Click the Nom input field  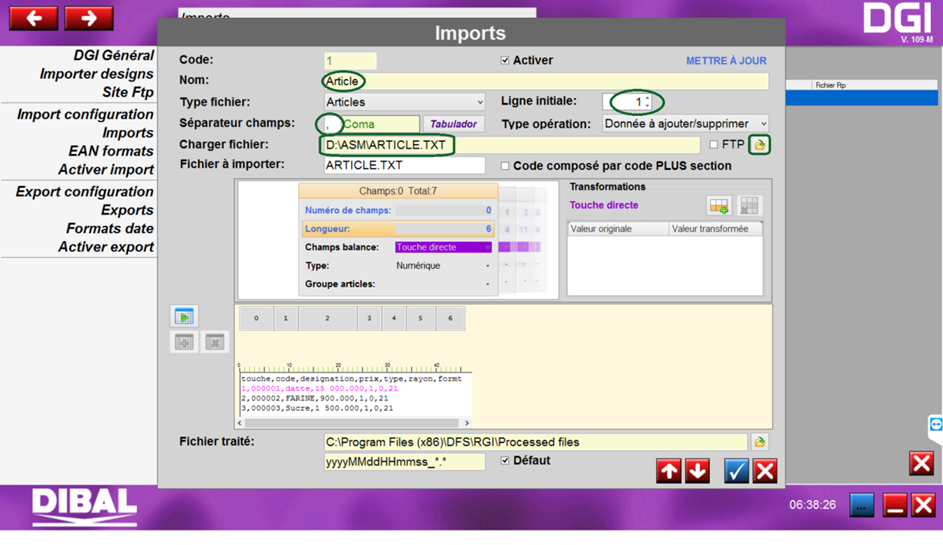click(x=545, y=81)
